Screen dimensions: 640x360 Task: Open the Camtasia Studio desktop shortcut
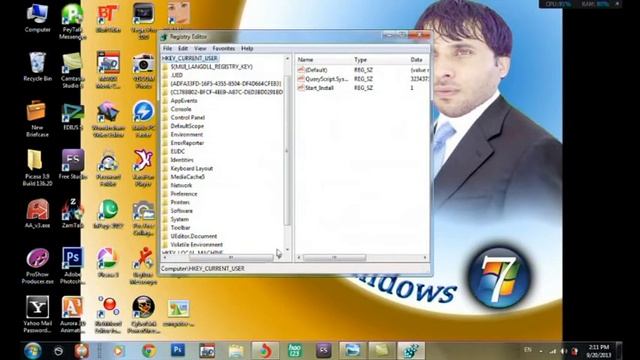pos(72,70)
